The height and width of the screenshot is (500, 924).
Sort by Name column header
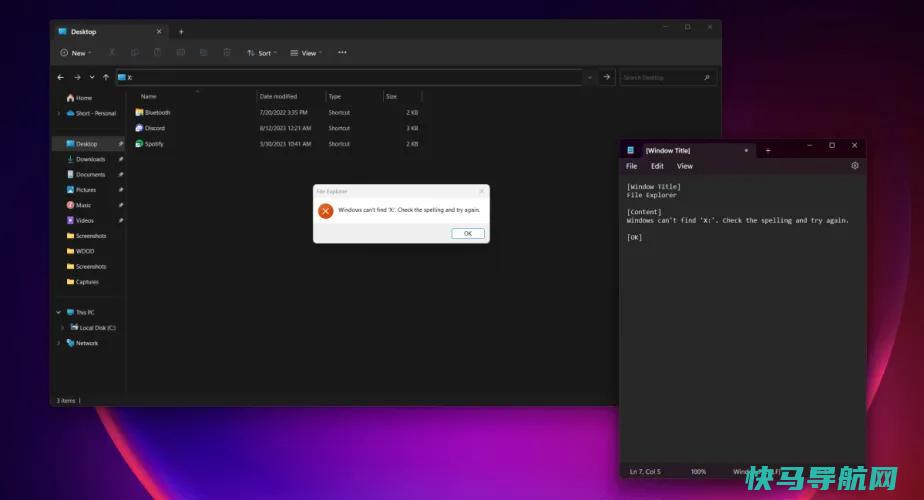148,96
